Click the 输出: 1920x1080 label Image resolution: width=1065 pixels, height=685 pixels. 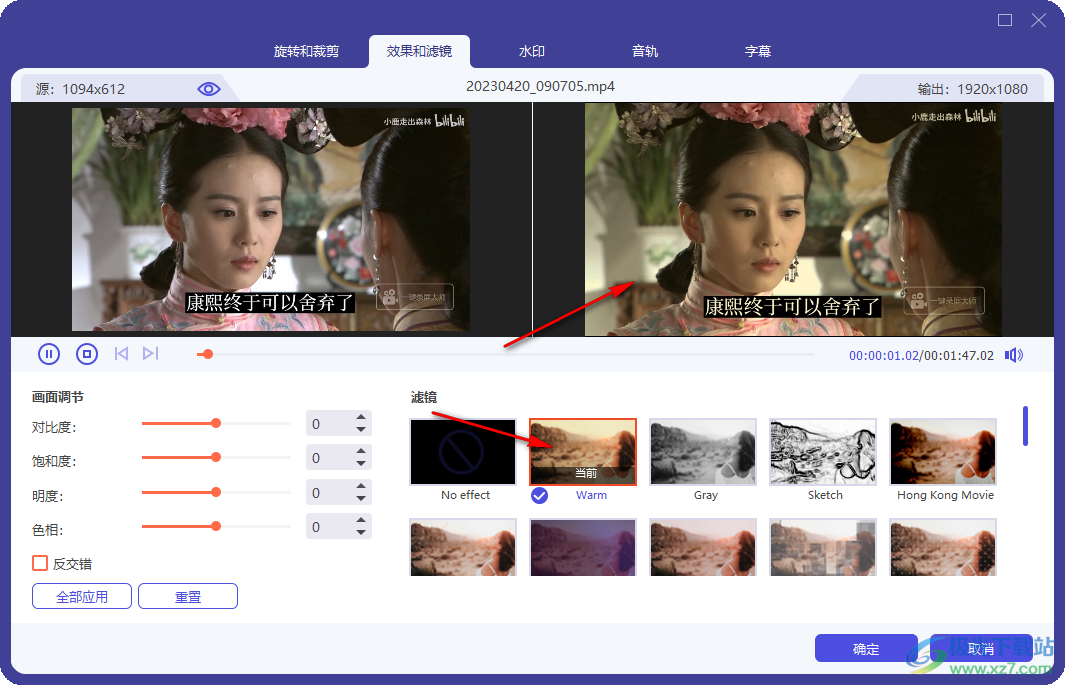coord(972,89)
